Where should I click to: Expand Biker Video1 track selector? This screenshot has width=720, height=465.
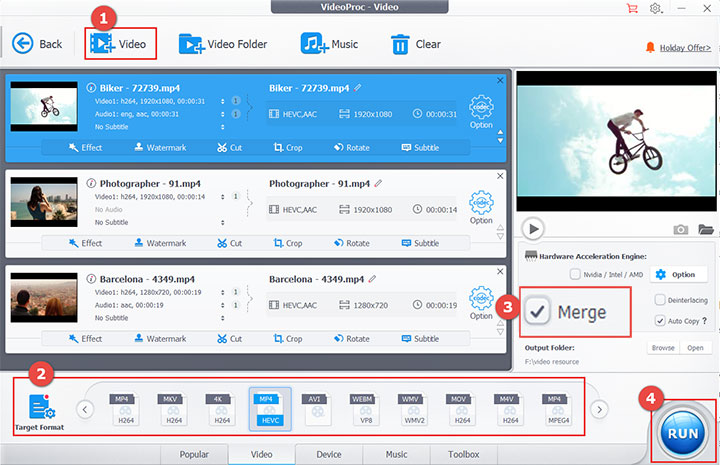(223, 101)
